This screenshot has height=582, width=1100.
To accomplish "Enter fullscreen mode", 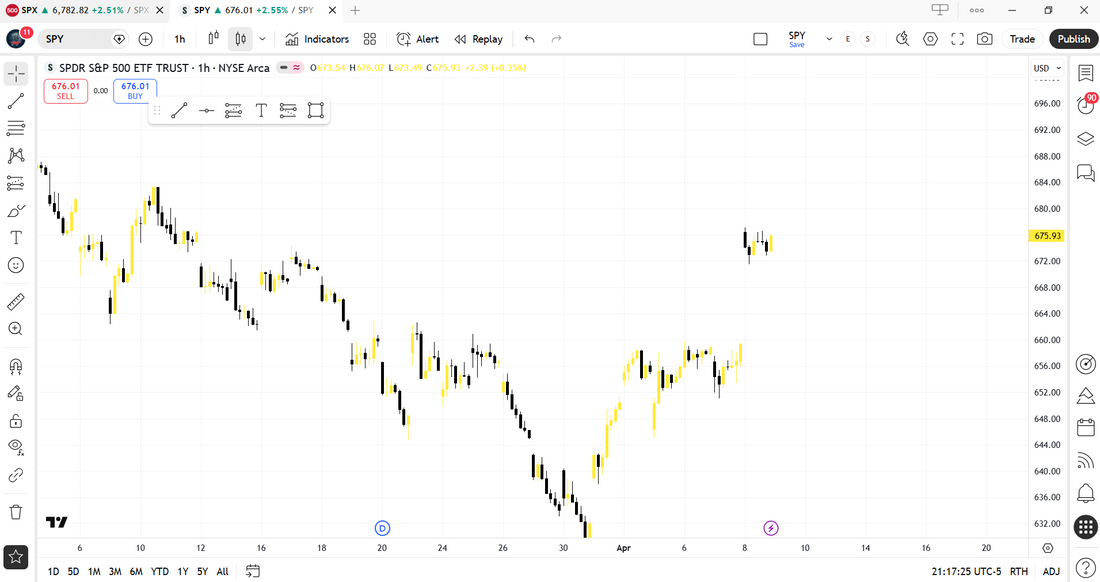I will click(x=958, y=39).
